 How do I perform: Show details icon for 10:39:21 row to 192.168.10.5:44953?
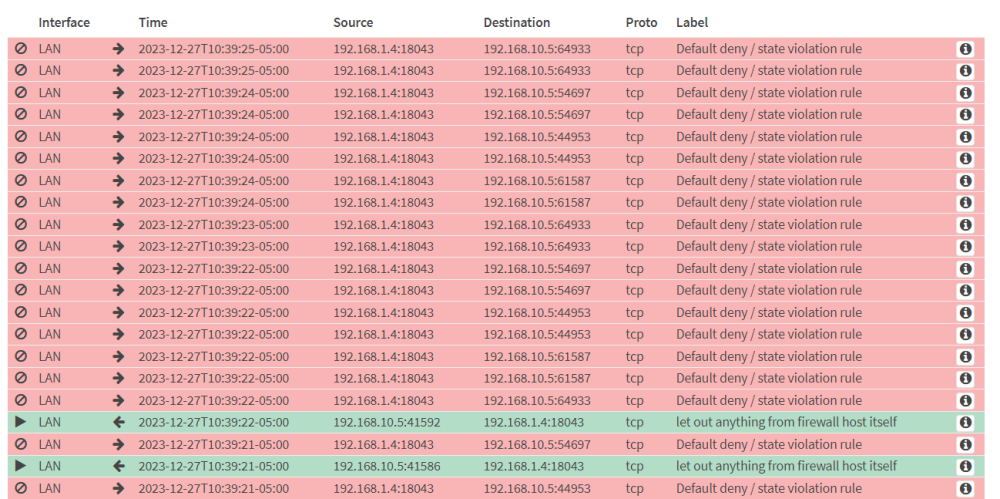pyautogui.click(x=965, y=488)
